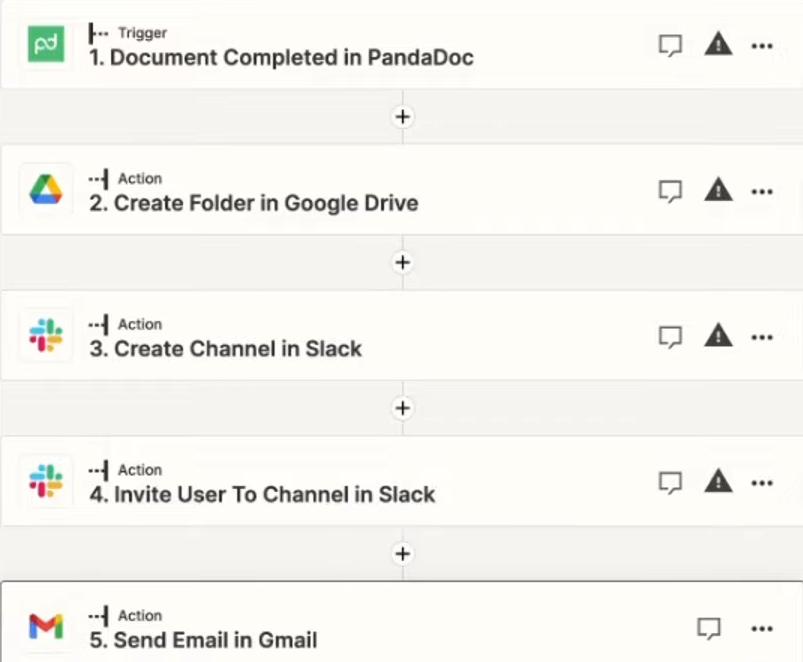Click the Google Drive icon in step 2
Viewport: 803px width, 662px height.
pos(46,190)
